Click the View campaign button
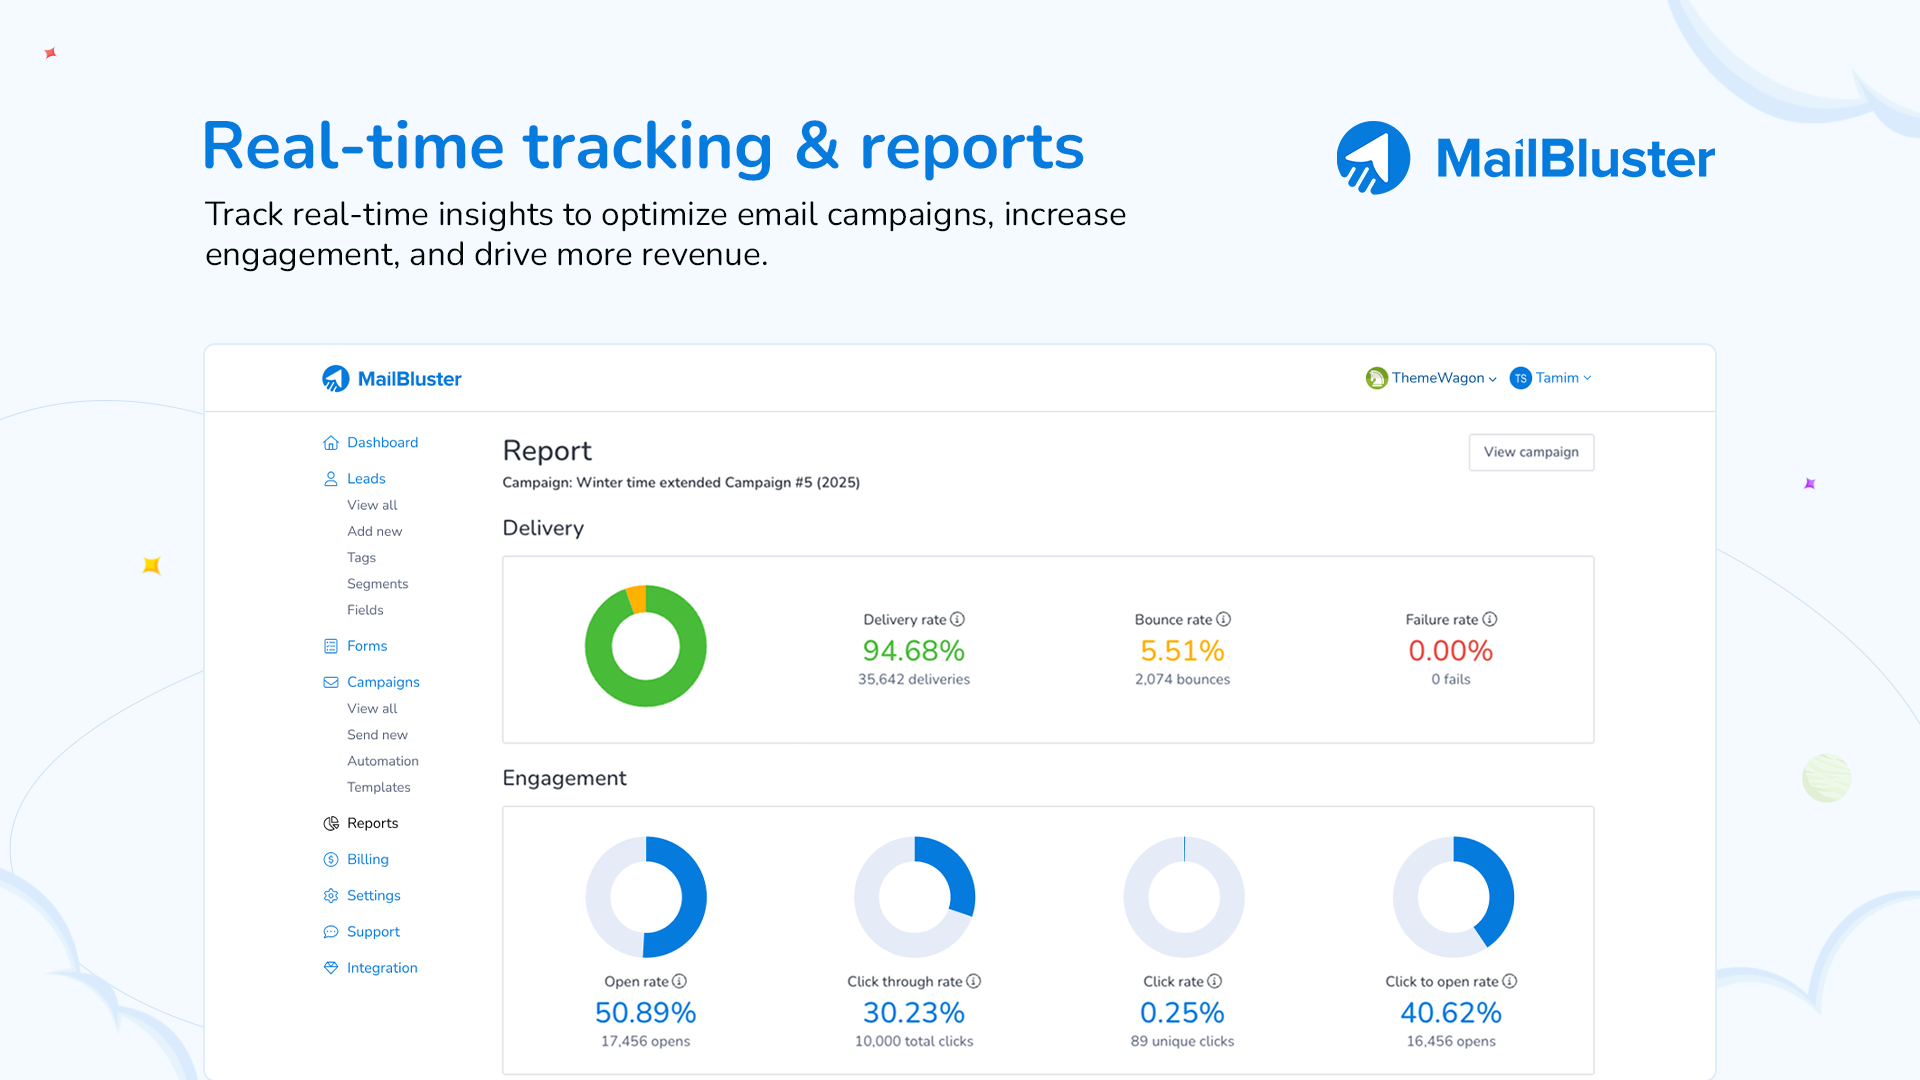 (1531, 452)
